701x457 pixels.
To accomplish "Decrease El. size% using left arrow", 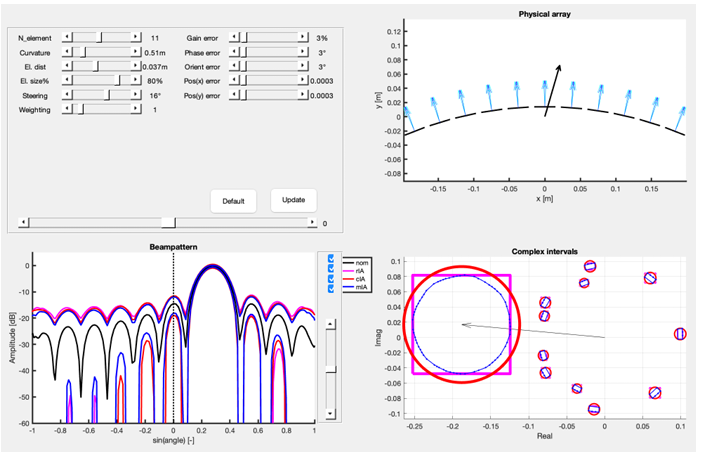I will (67, 81).
